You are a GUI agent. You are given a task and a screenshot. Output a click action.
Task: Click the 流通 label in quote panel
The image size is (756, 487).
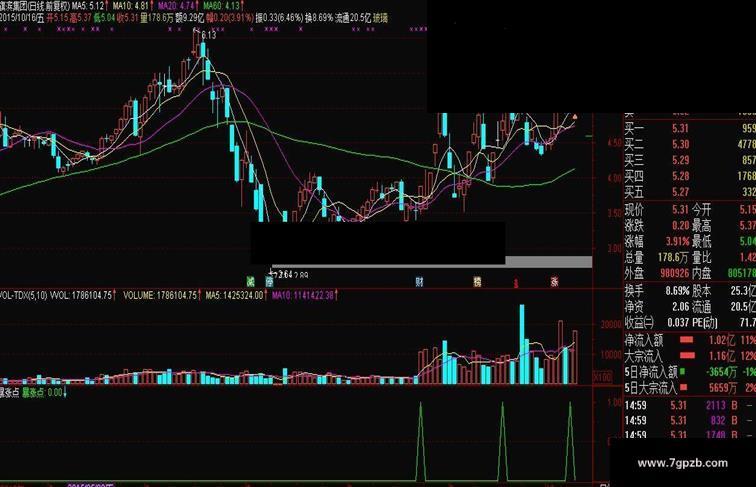(702, 307)
